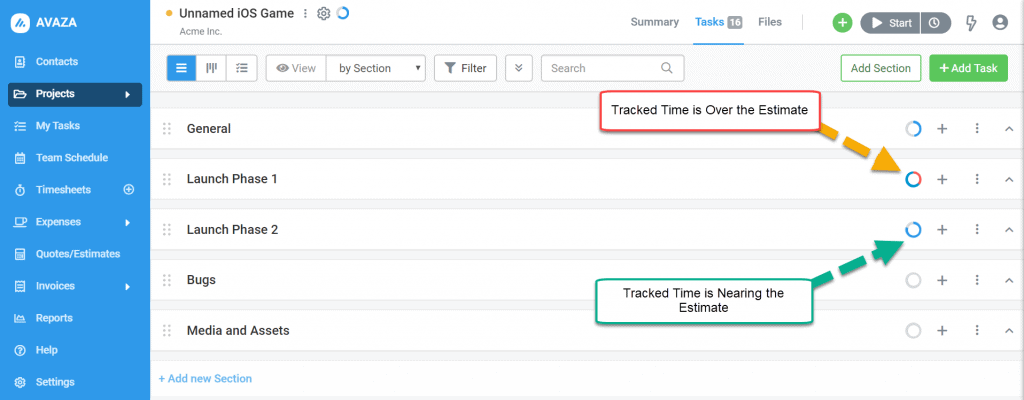Click the Launch Phase 1 progress ring

point(913,179)
